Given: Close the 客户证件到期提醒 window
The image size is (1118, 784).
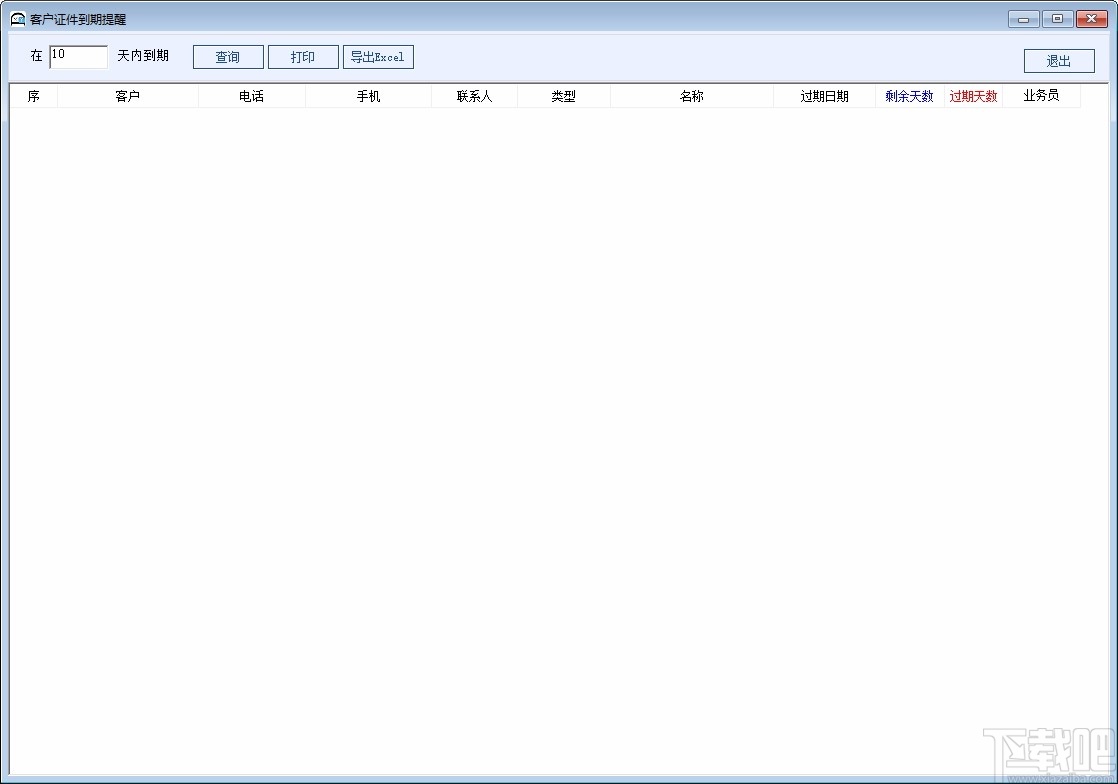Looking at the screenshot, I should (x=1092, y=19).
